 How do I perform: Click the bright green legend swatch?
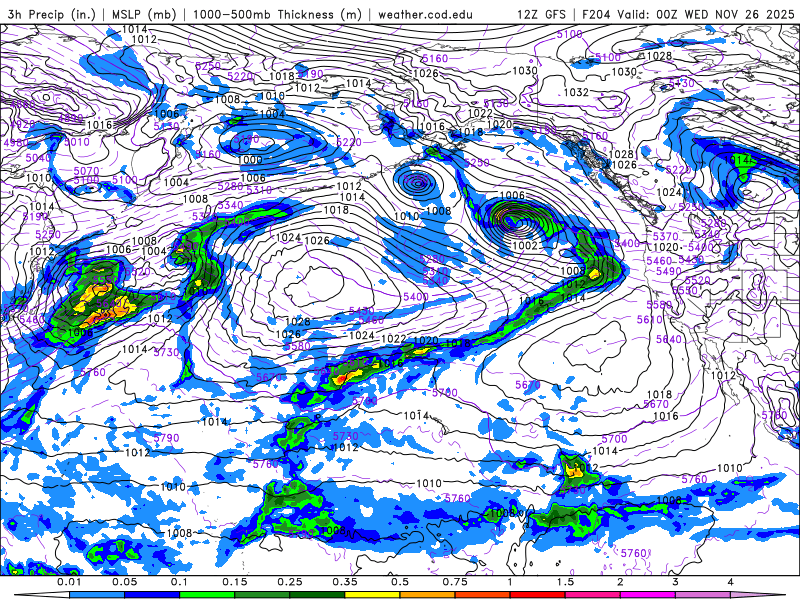(207, 595)
